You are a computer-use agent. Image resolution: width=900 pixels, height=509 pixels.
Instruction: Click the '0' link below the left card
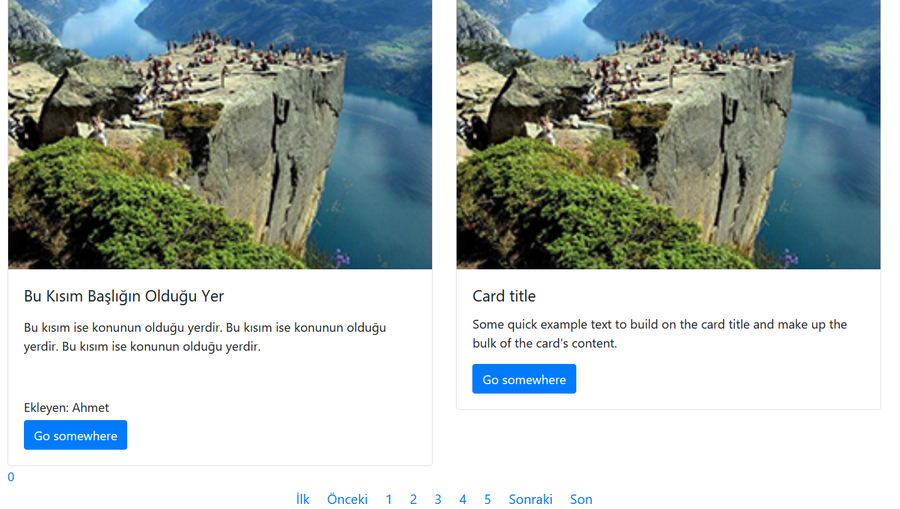tap(11, 477)
